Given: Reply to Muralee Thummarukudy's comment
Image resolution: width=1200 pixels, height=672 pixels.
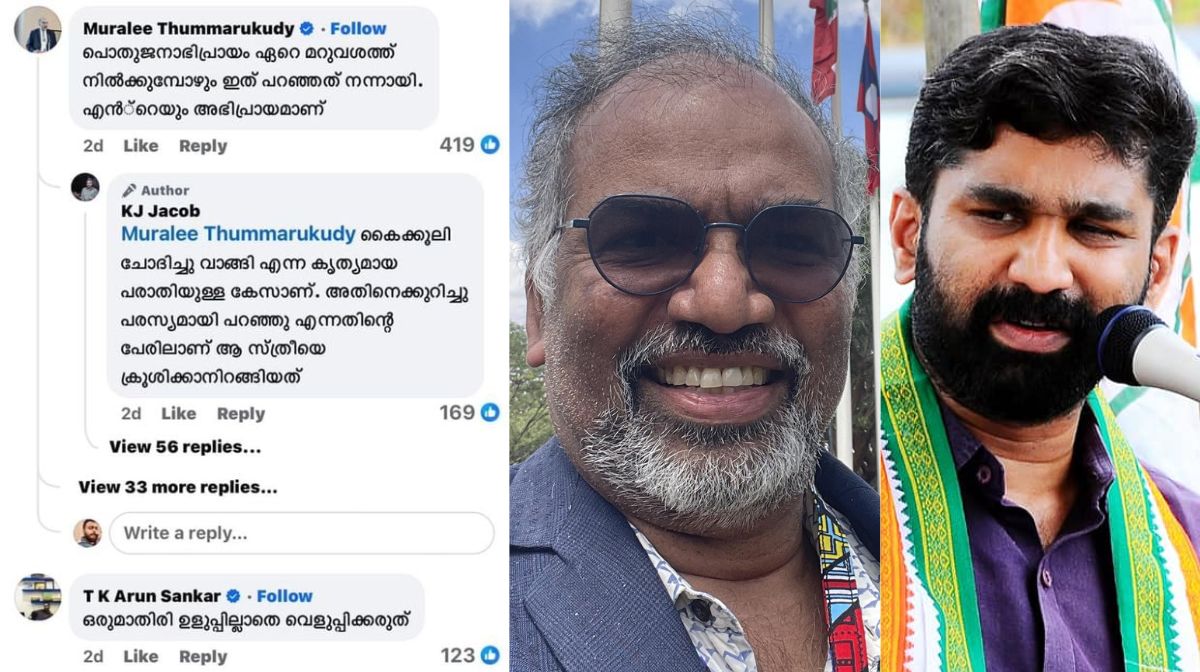Looking at the screenshot, I should [203, 146].
